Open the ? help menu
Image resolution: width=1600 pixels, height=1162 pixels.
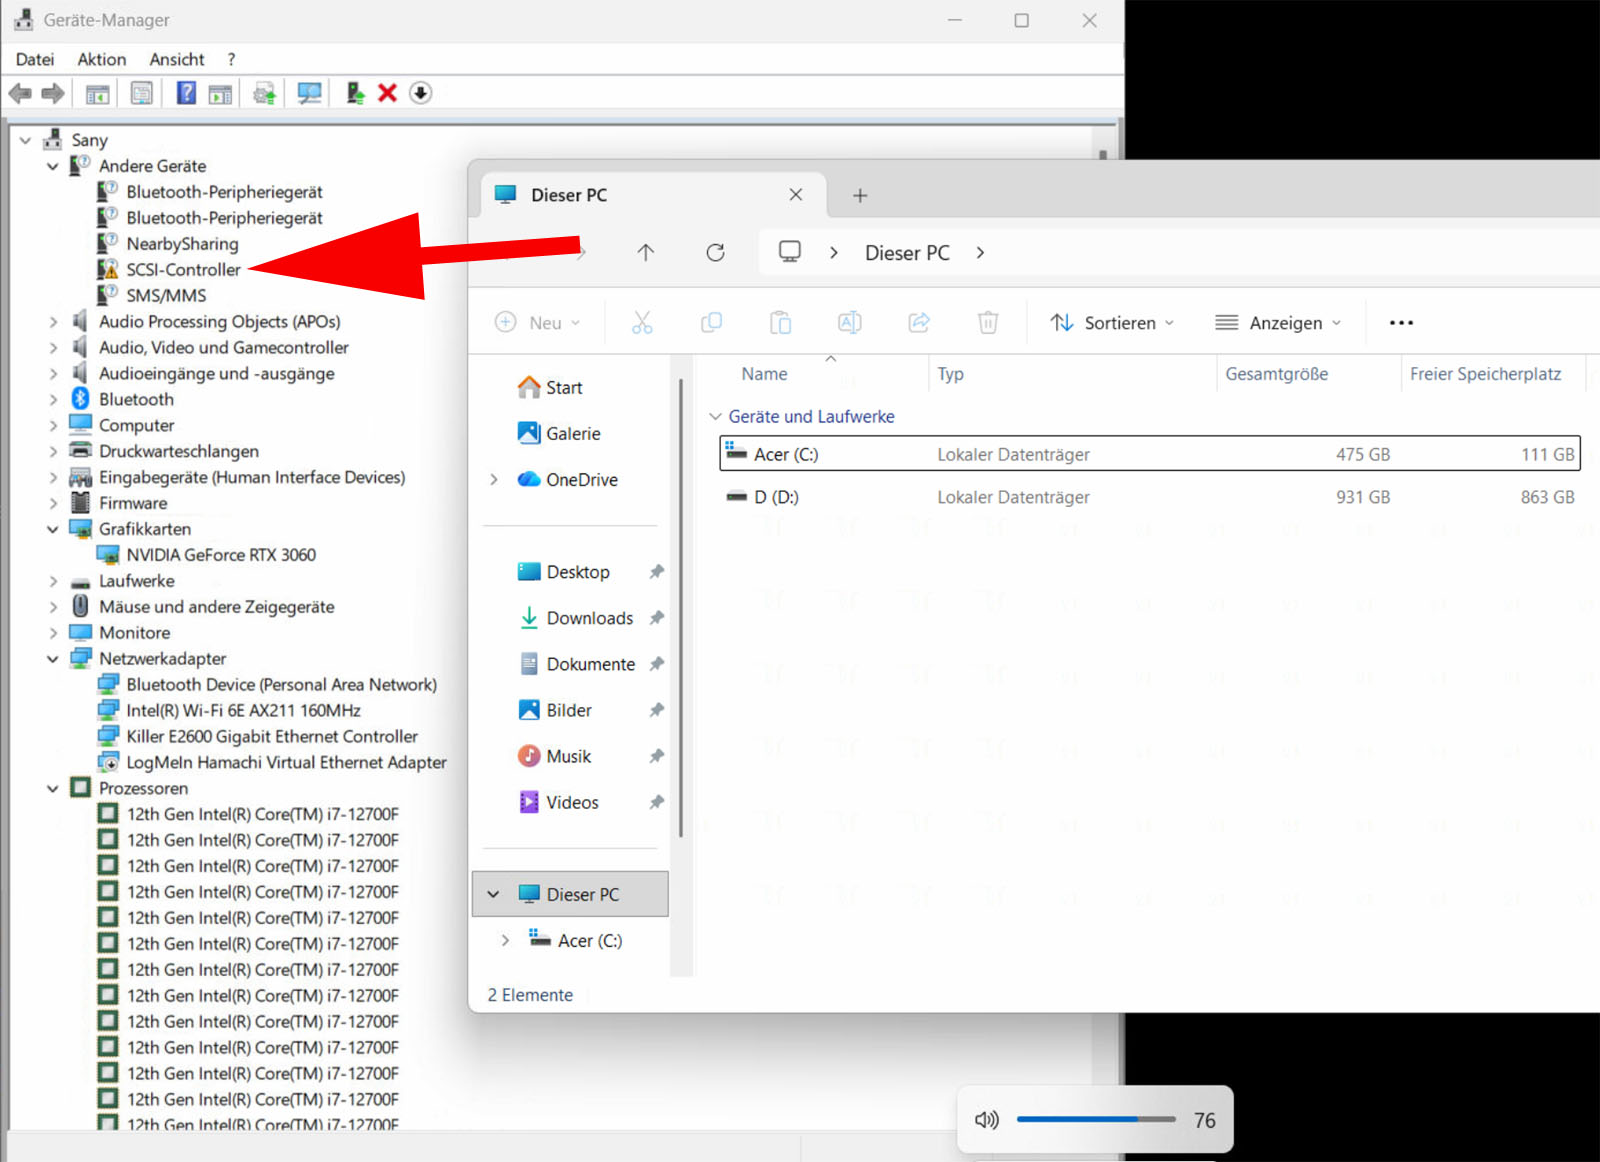(231, 60)
